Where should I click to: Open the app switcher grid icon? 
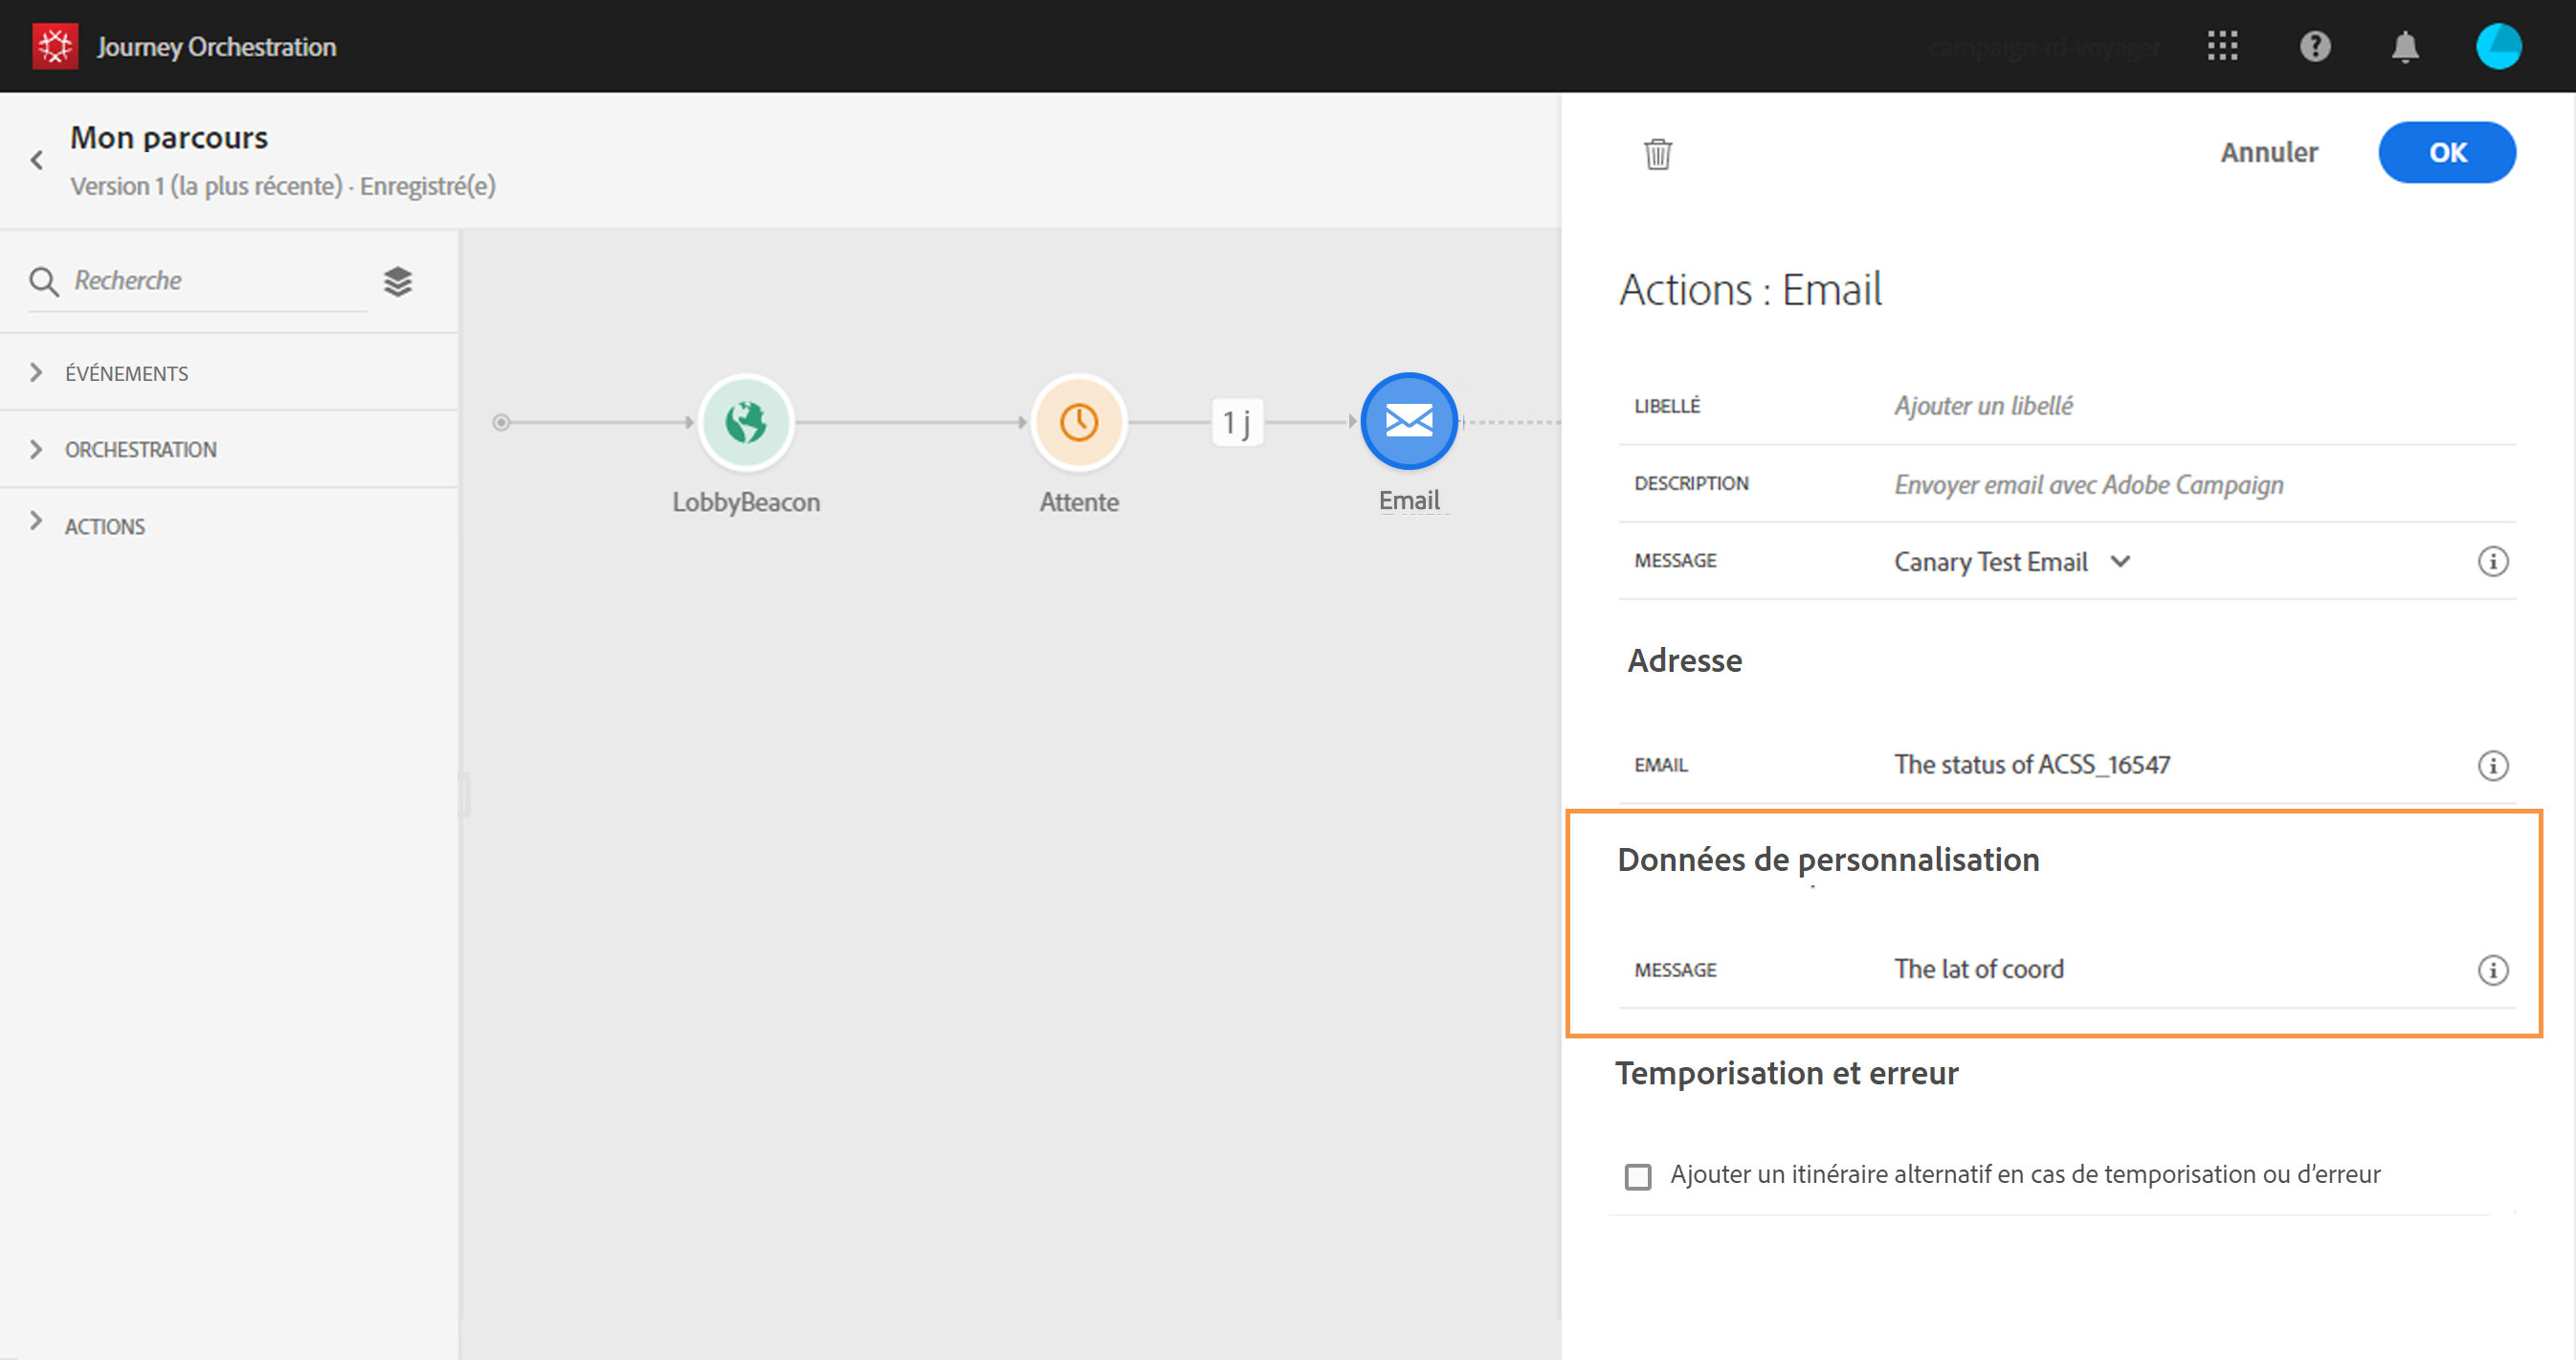point(2222,46)
